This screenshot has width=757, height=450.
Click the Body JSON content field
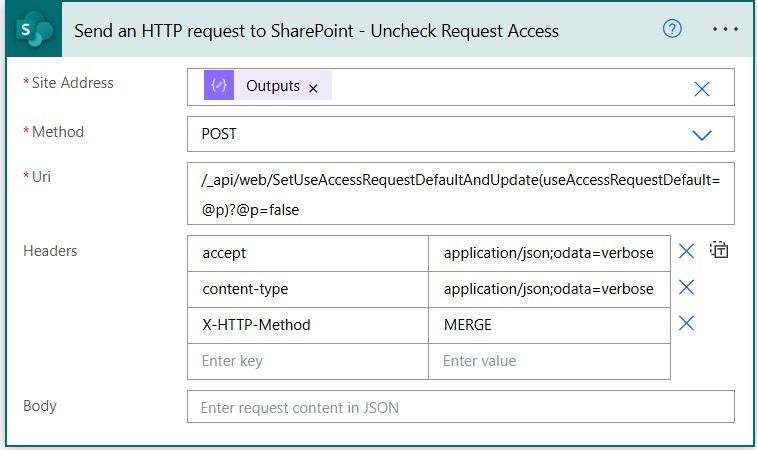pos(460,407)
